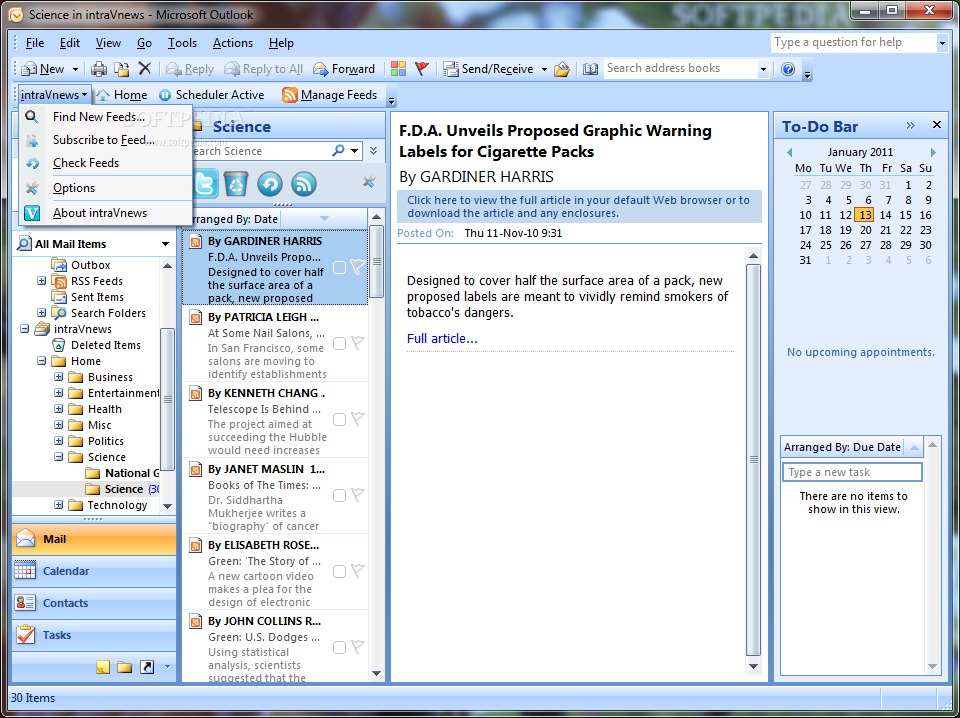Delete the item with the X toolbar icon
960x718 pixels.
pos(144,68)
